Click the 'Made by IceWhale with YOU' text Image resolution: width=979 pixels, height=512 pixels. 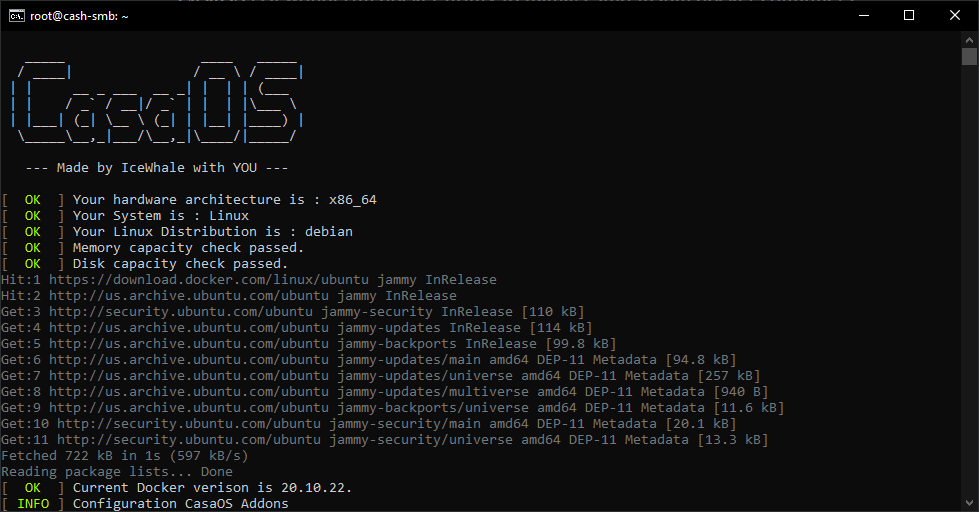coord(157,168)
